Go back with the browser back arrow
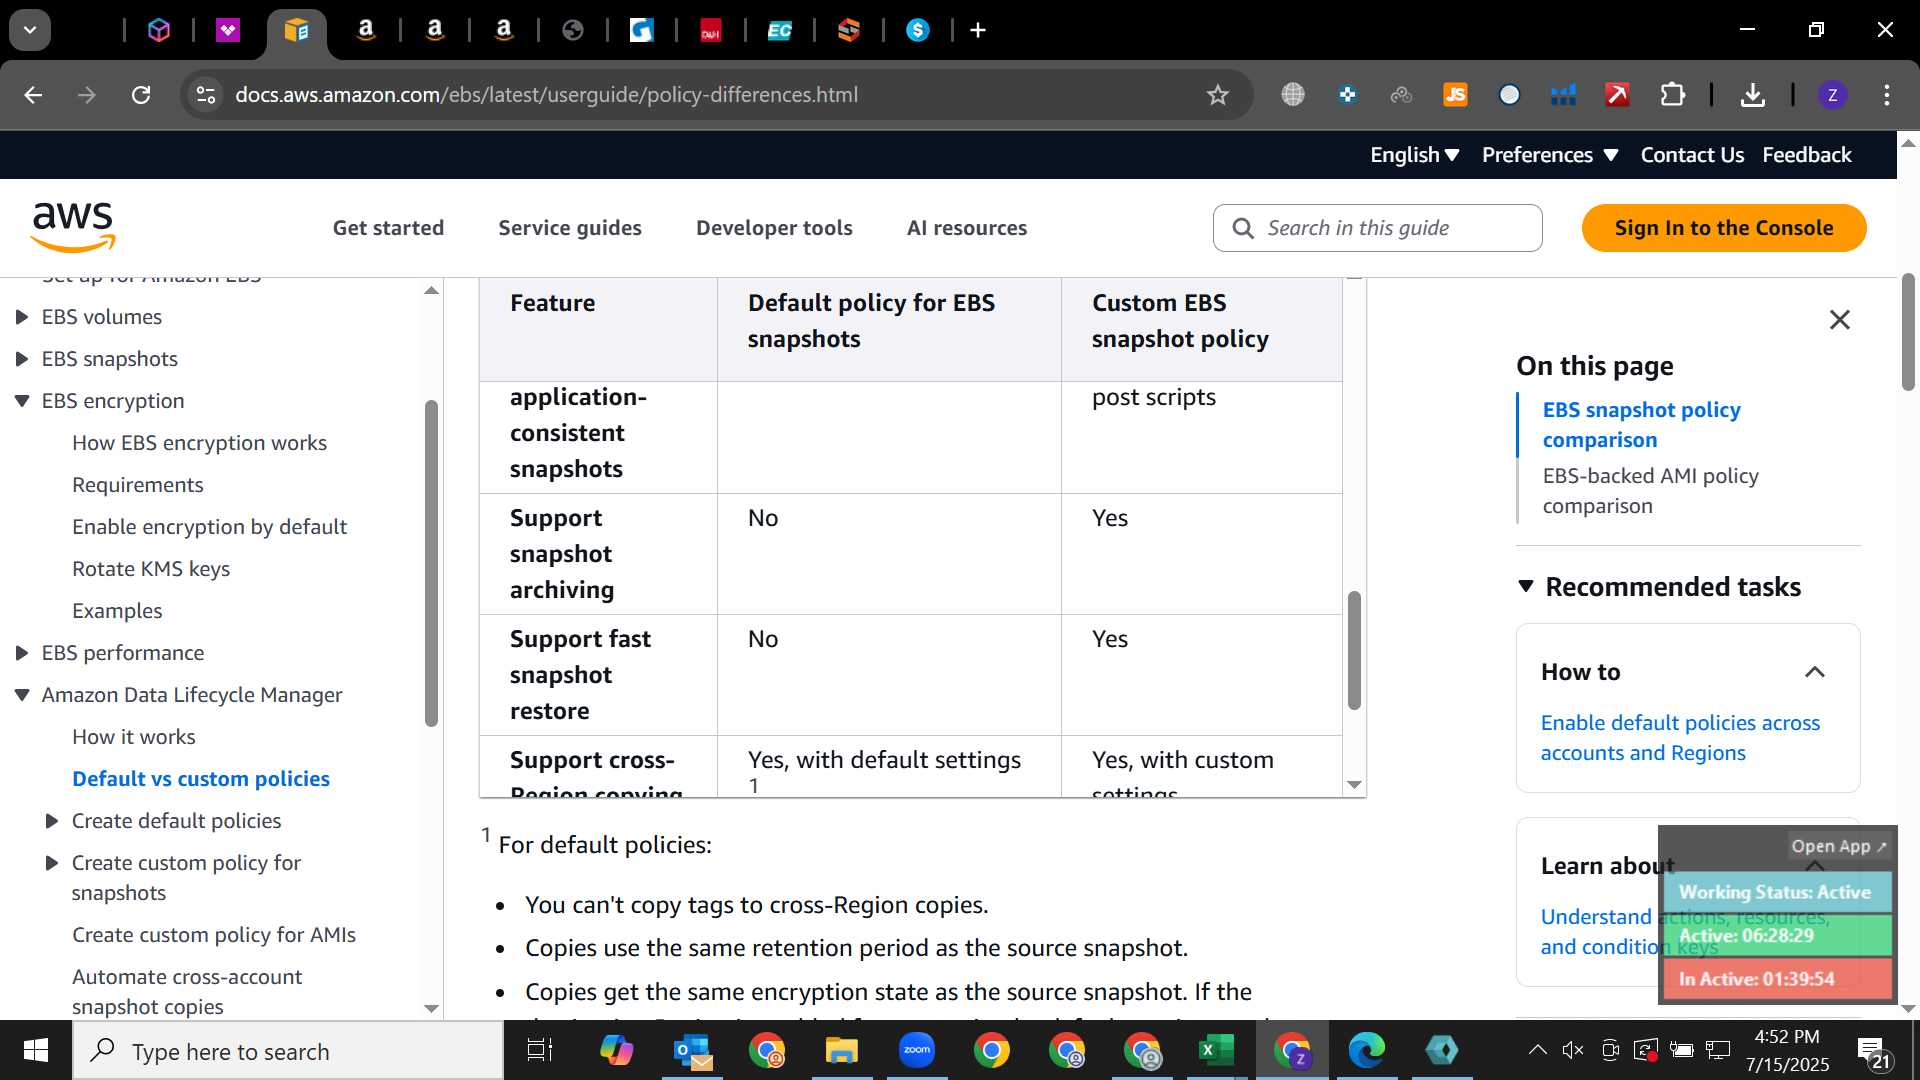Screen dimensions: 1920x1080 click(x=33, y=95)
